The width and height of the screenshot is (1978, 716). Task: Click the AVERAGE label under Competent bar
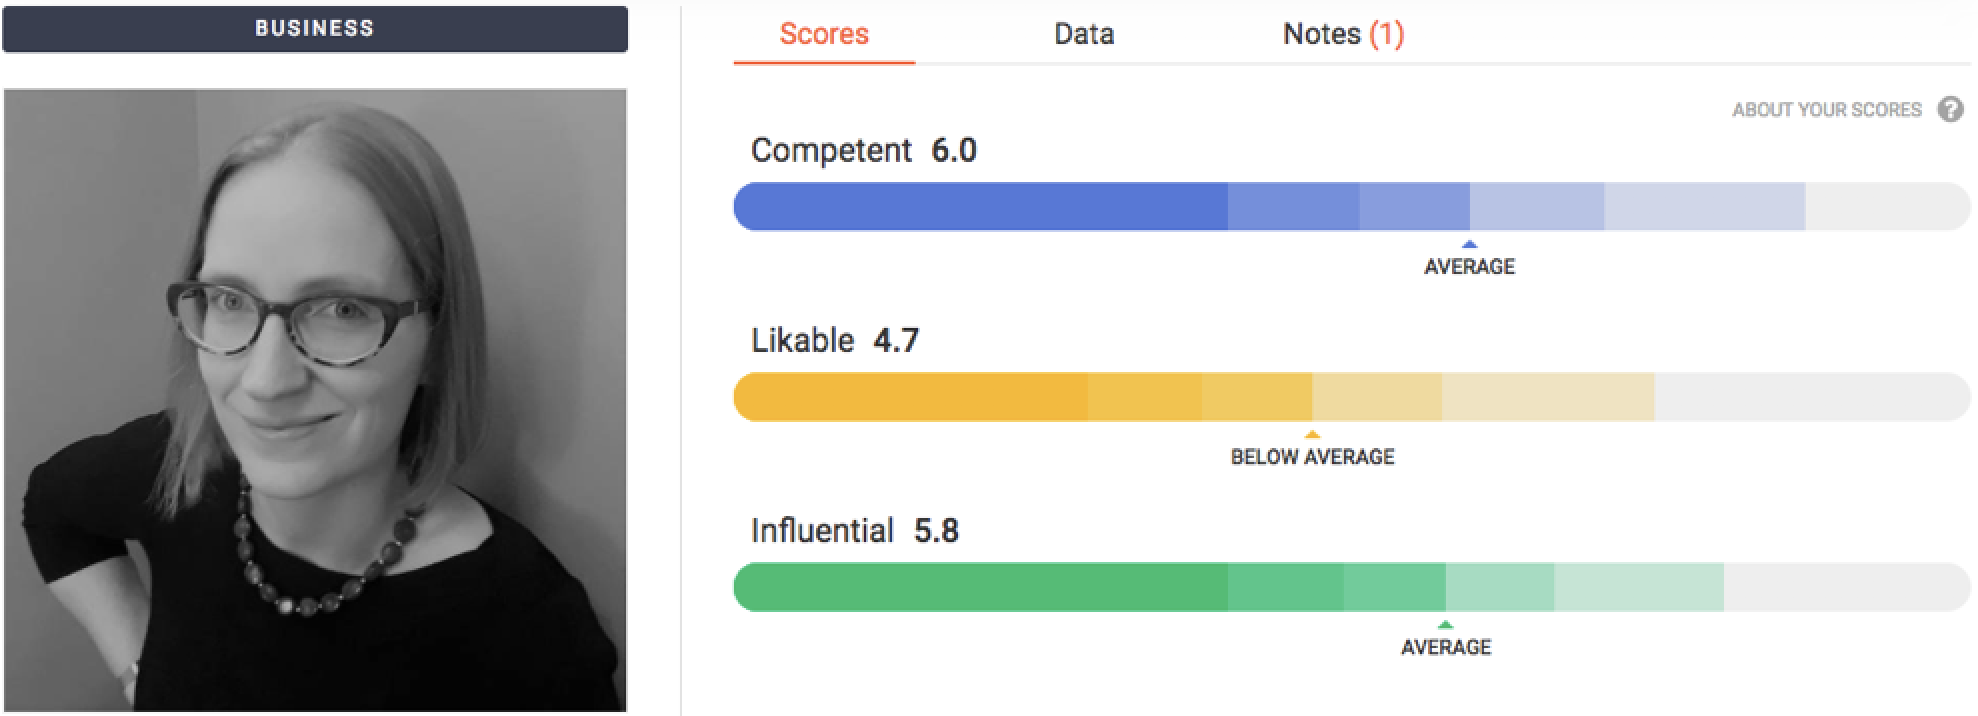pos(1469,266)
